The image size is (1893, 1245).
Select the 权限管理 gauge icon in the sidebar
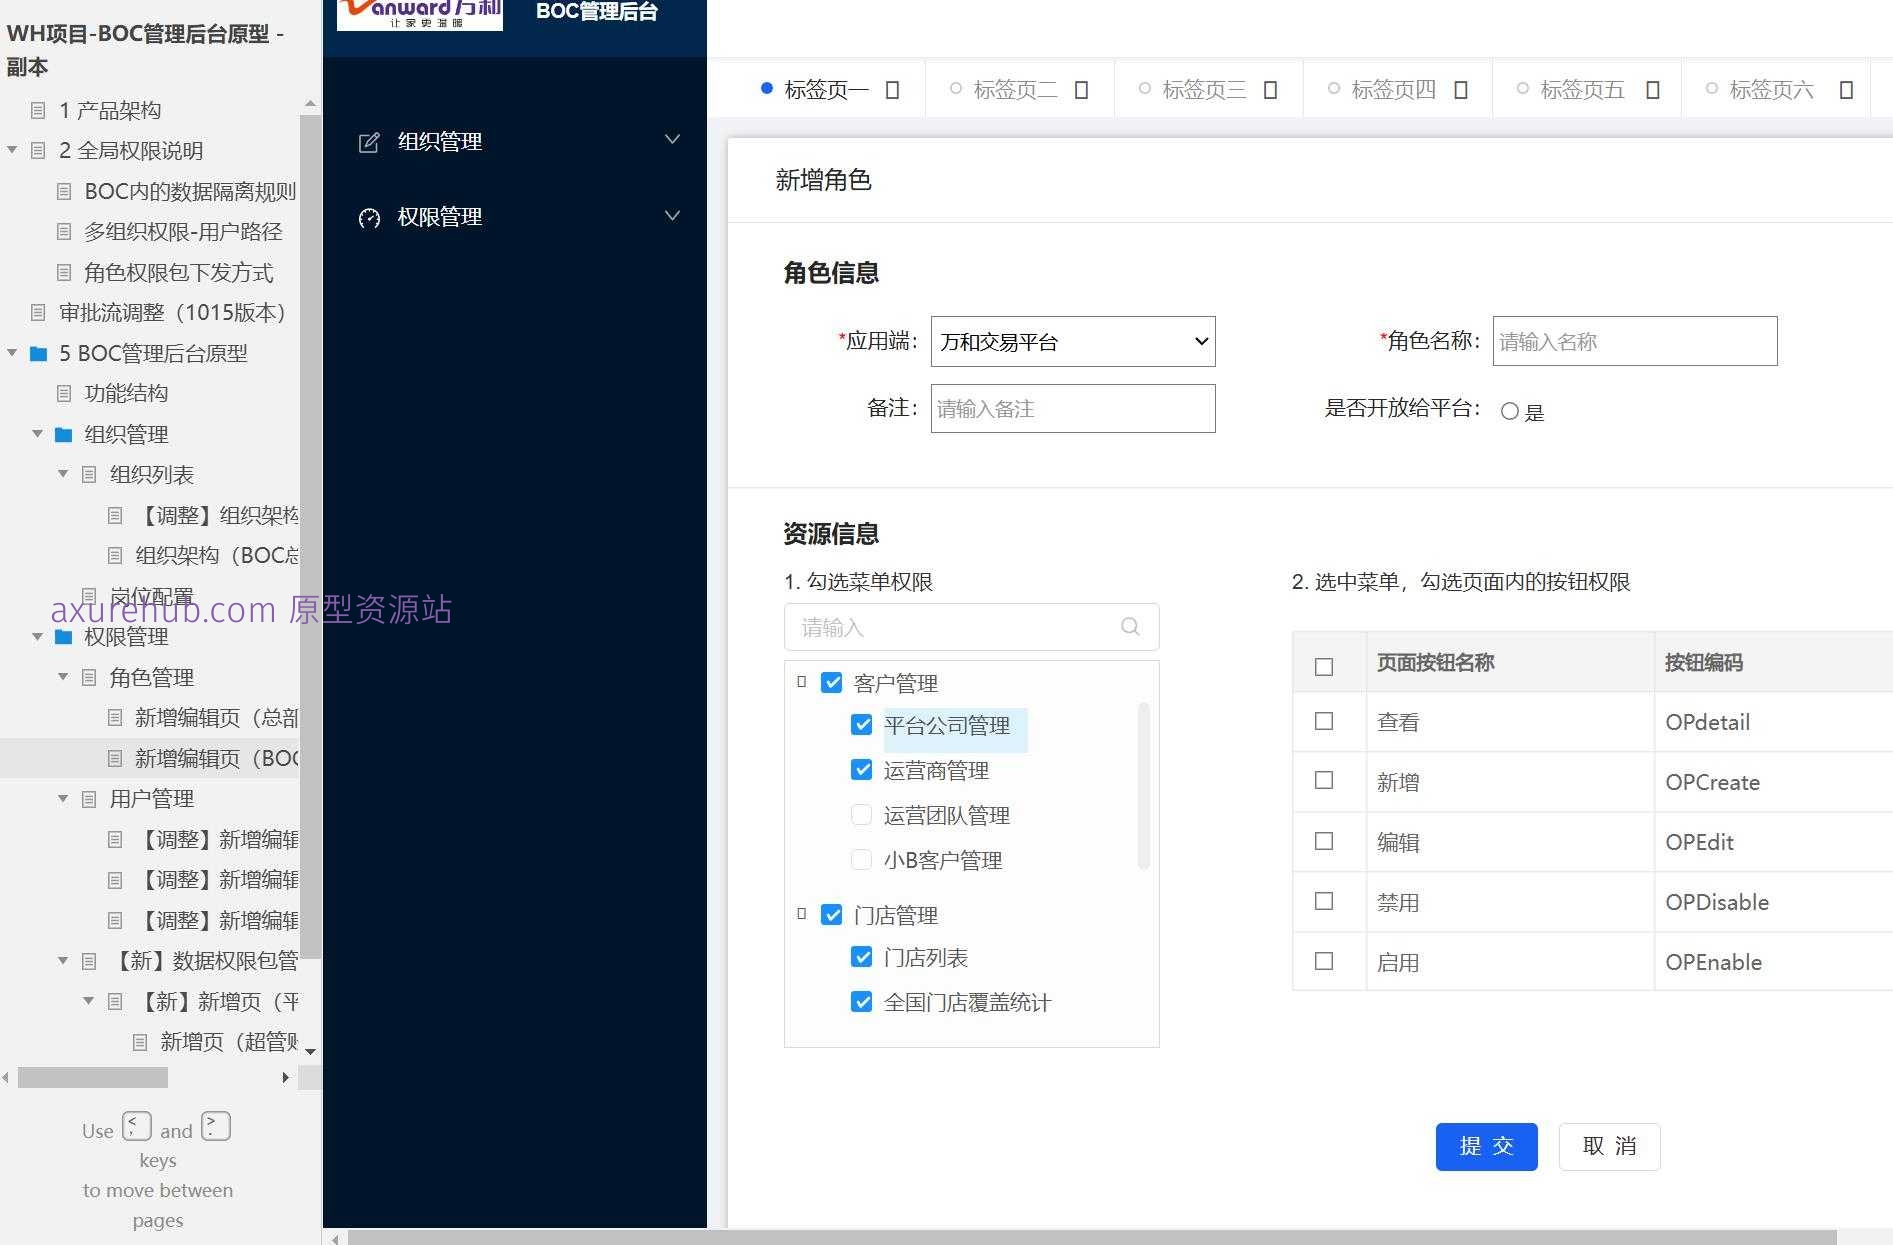coord(370,217)
